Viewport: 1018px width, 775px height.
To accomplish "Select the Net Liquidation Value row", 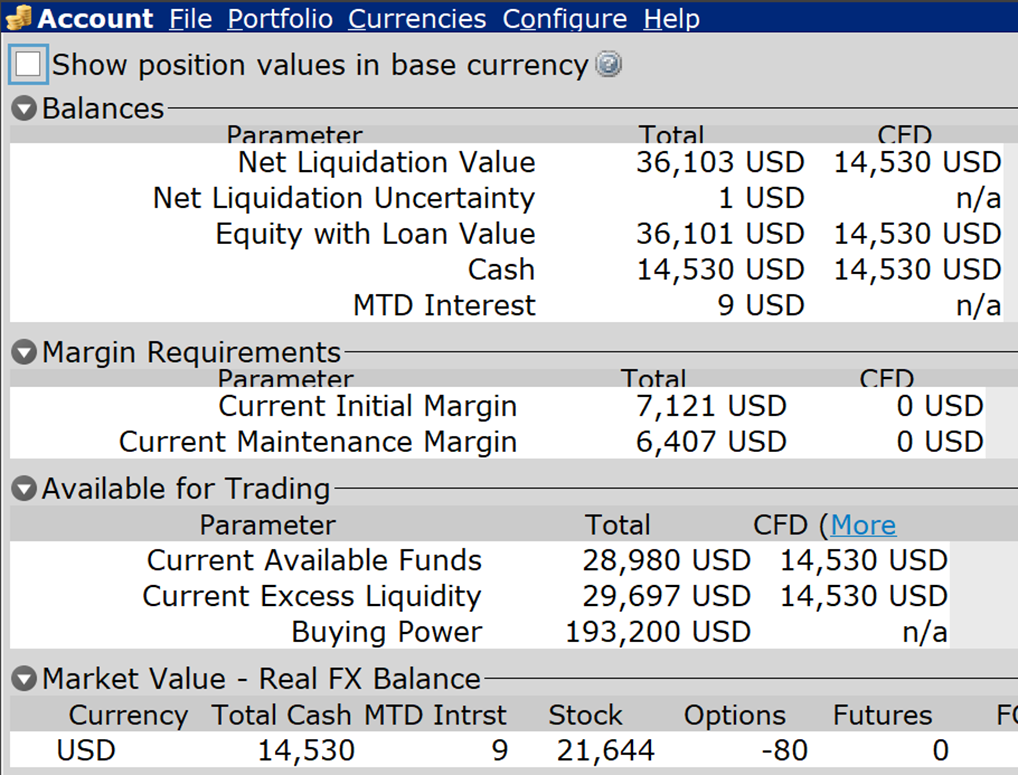I will pos(386,162).
